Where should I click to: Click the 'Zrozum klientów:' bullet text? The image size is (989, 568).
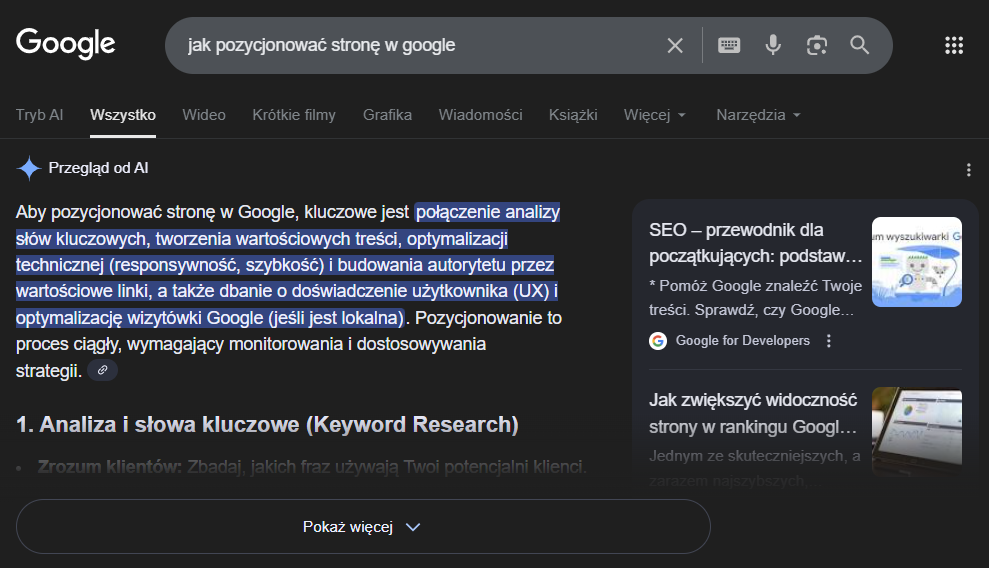110,467
